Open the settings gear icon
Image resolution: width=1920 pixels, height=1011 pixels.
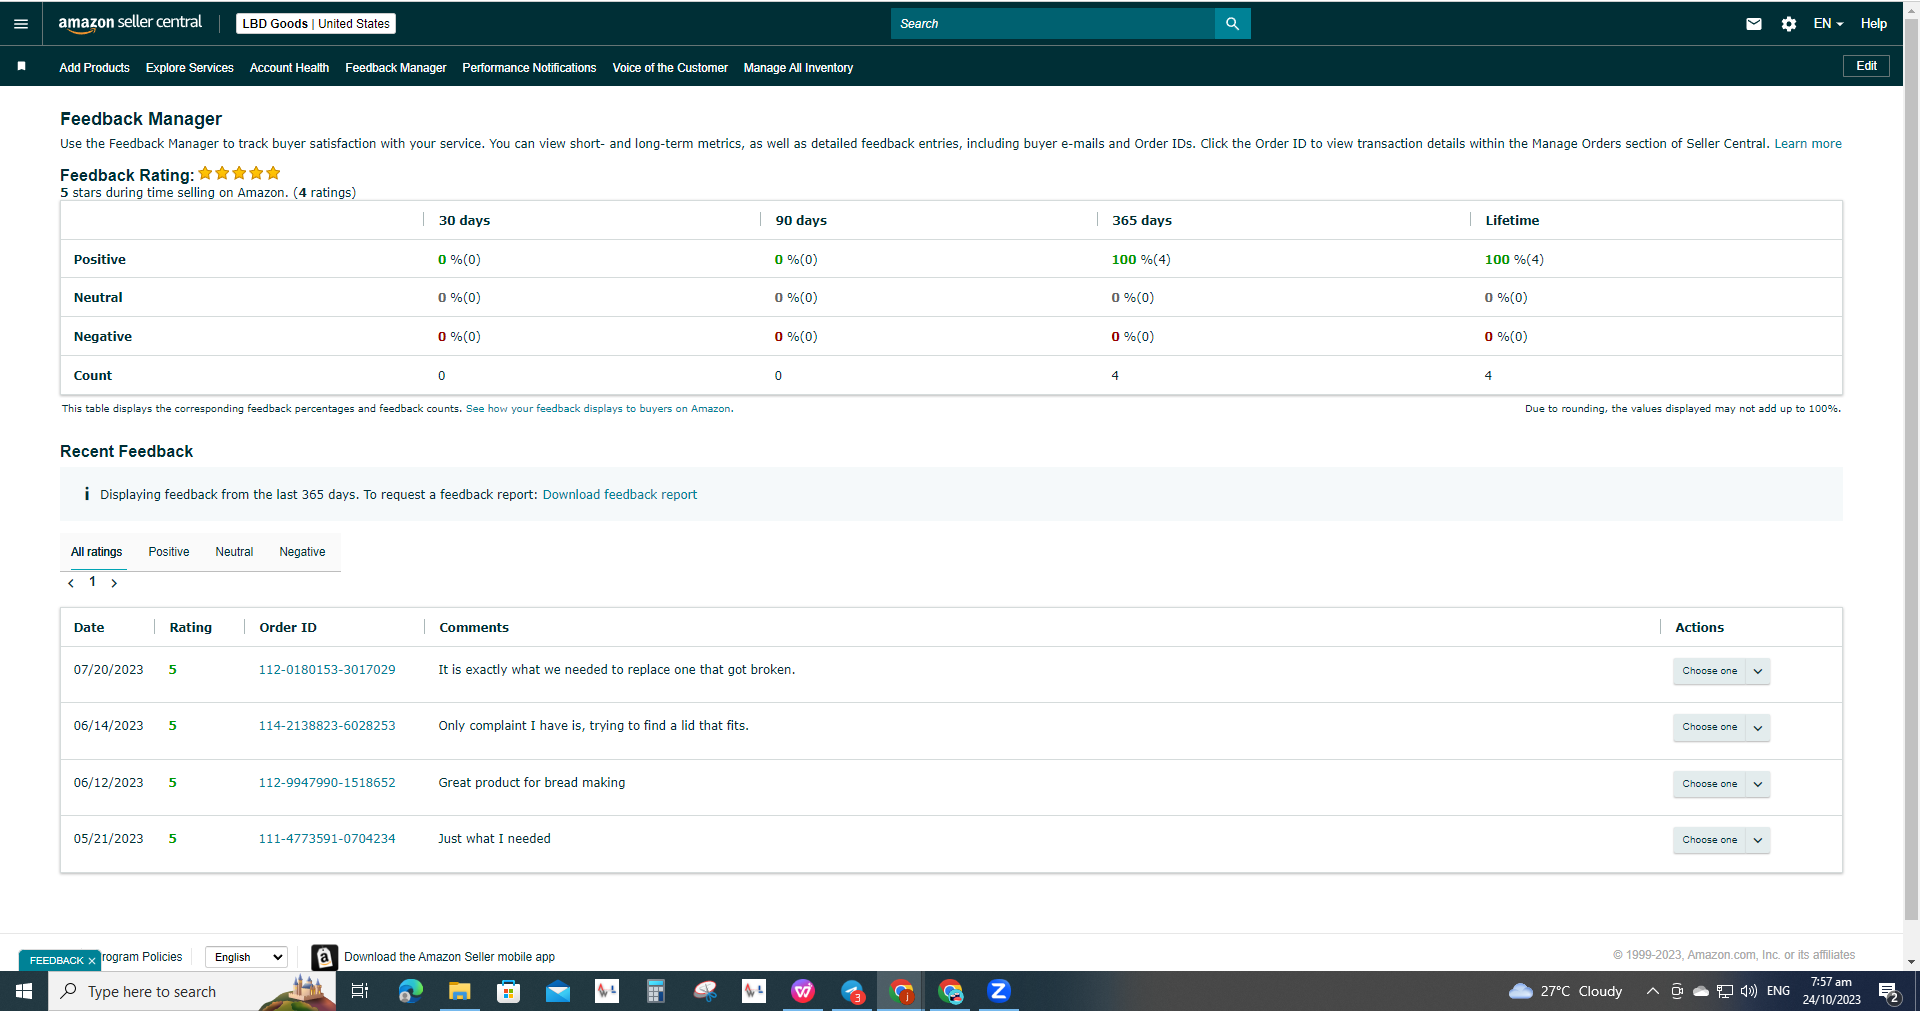(1789, 24)
